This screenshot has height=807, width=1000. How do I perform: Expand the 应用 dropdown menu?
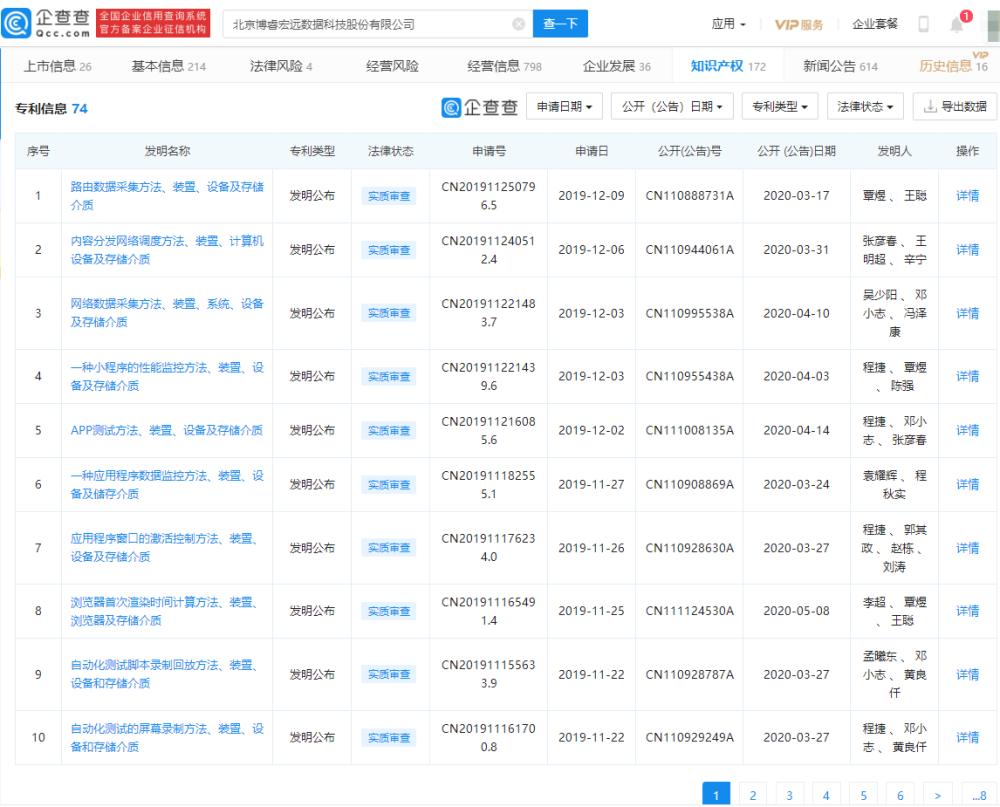click(728, 24)
